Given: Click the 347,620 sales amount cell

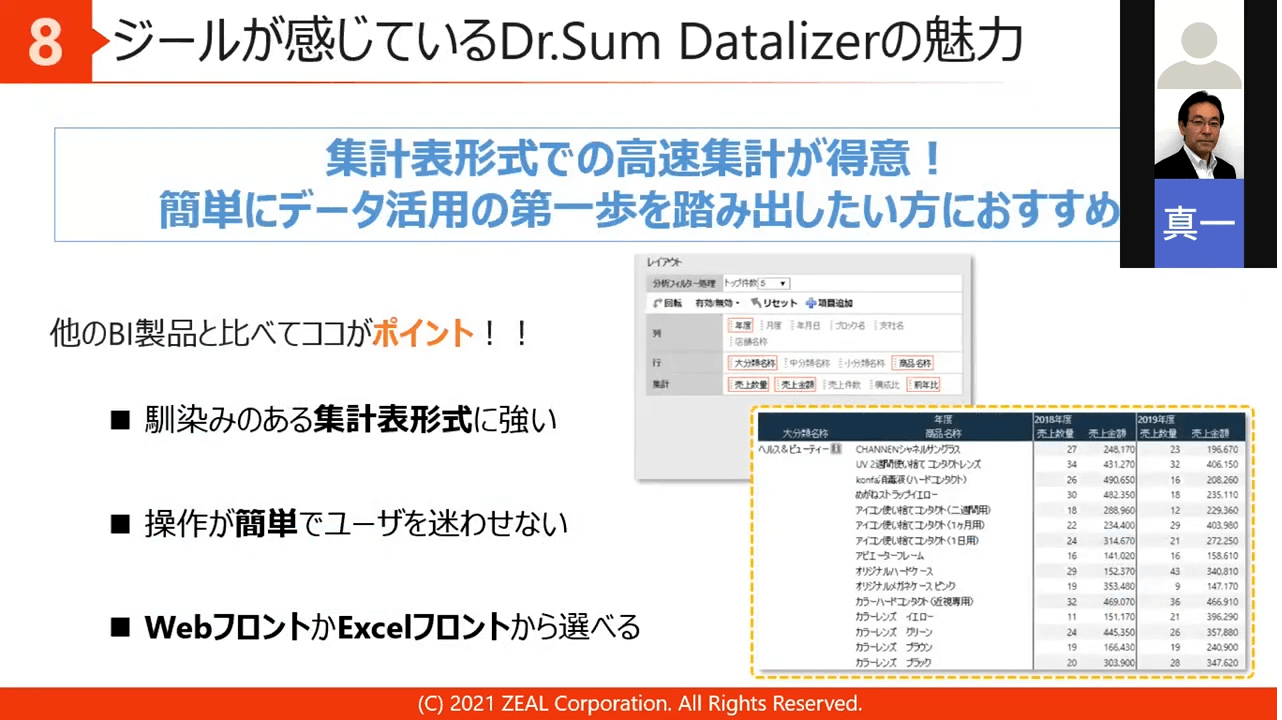Looking at the screenshot, I should [x=1221, y=662].
